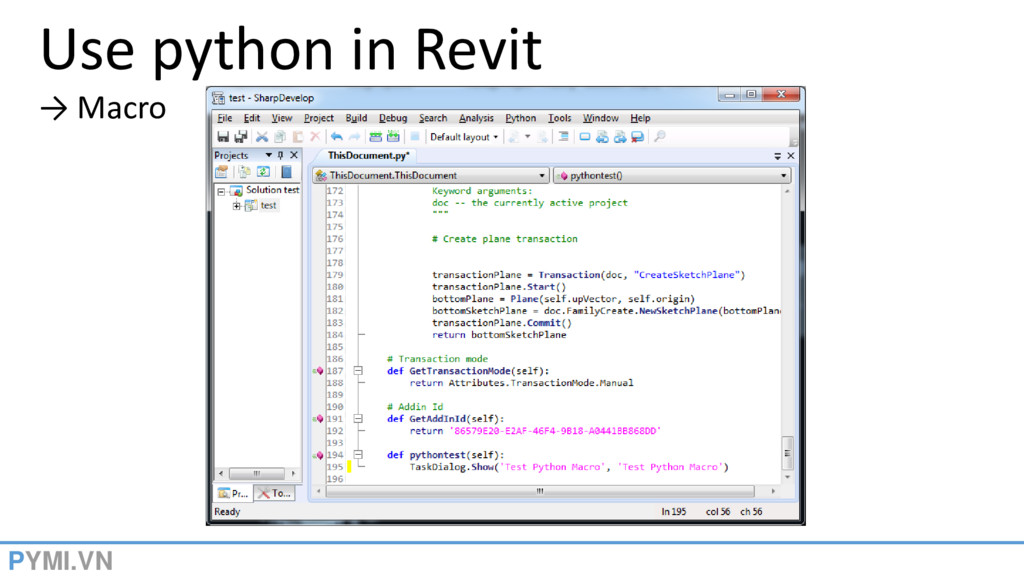Click the Show all files icon
Screen dimensions: 1024x576
[x=244, y=172]
